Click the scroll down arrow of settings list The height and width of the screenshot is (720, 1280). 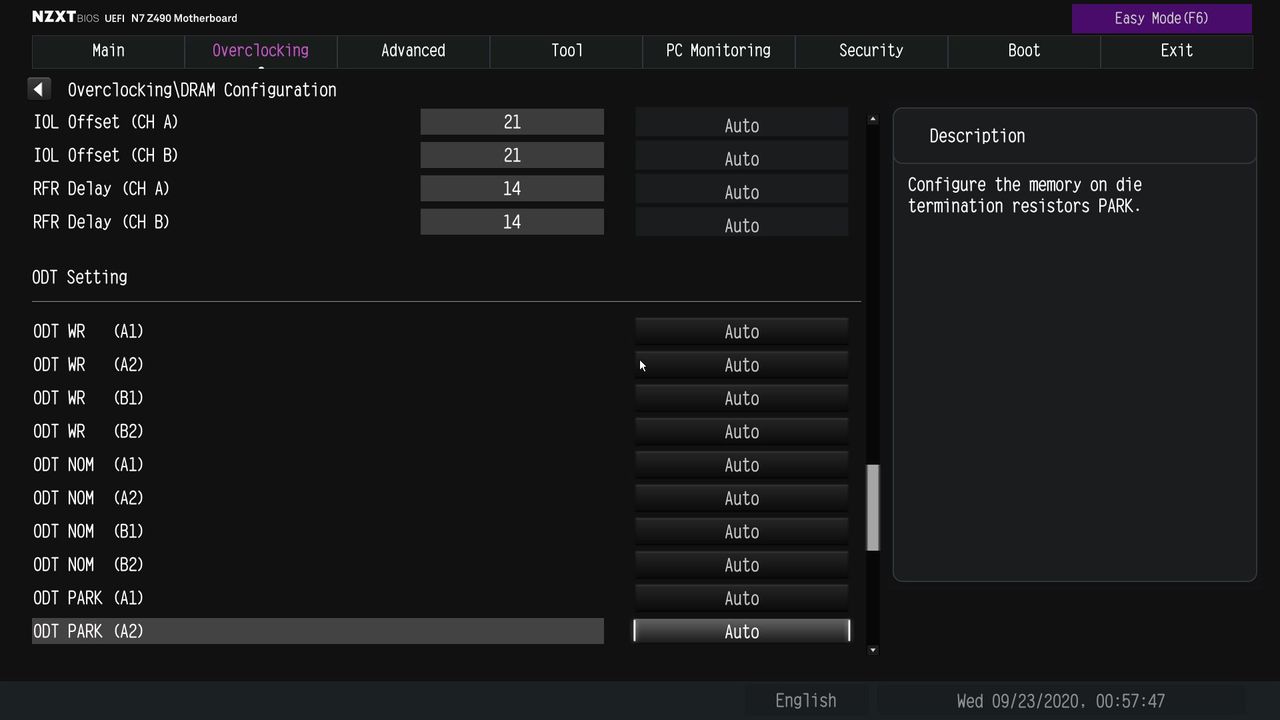click(x=872, y=650)
